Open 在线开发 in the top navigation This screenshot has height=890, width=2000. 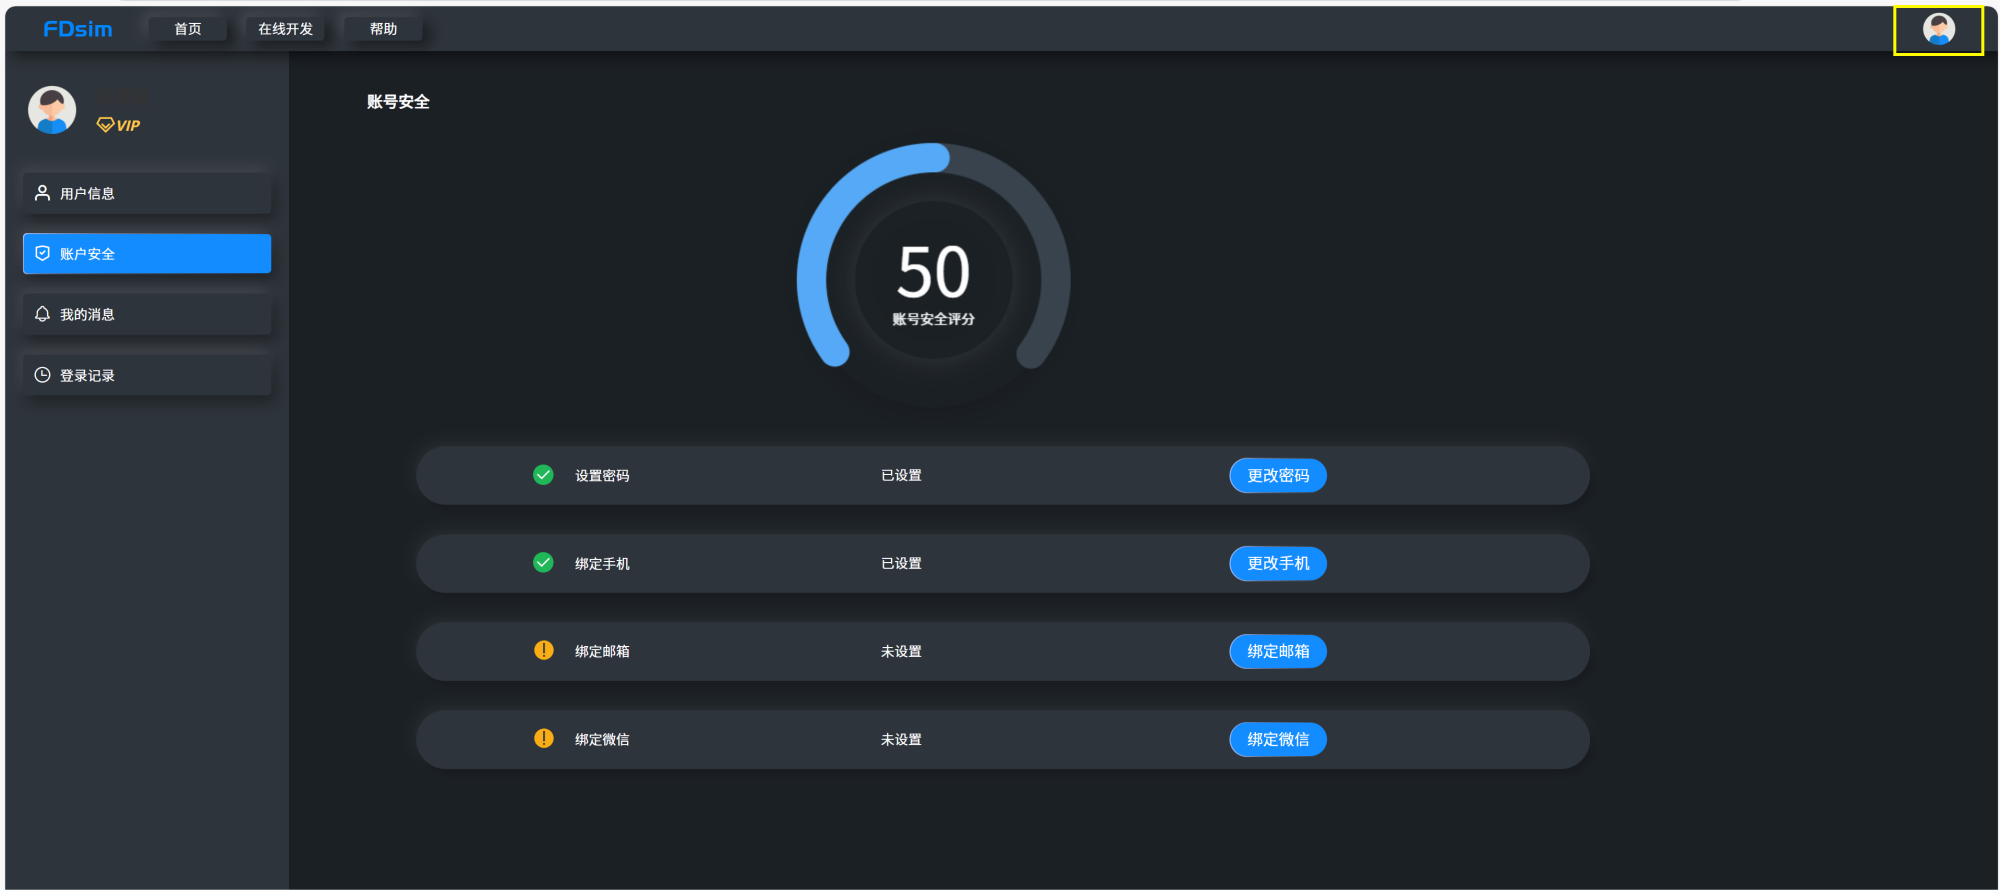[285, 29]
